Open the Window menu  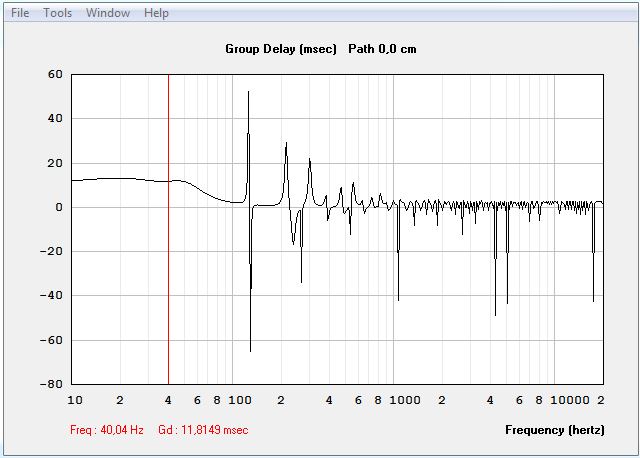[108, 13]
